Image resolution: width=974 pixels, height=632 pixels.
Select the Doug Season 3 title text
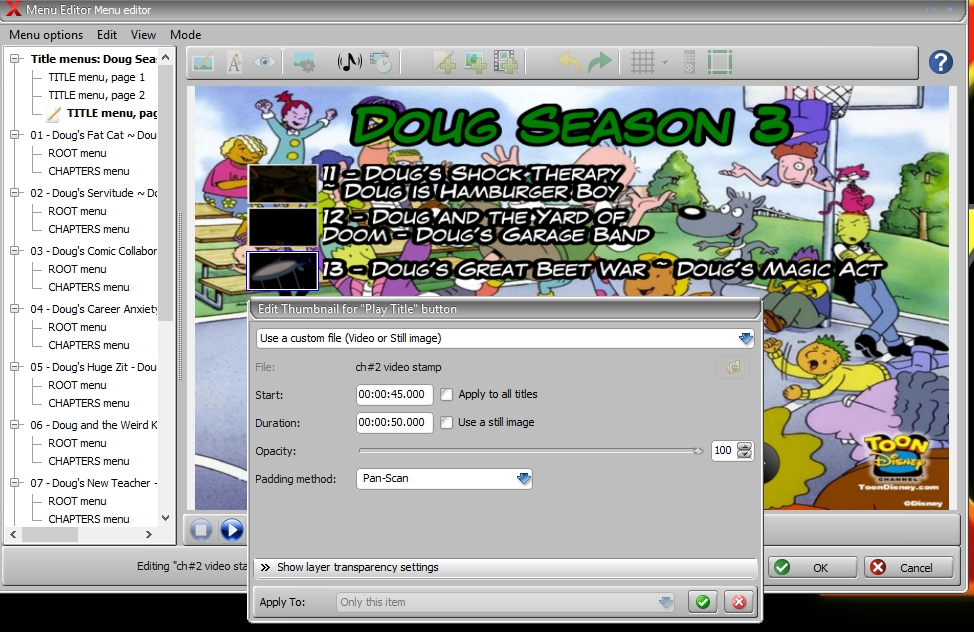tap(570, 125)
